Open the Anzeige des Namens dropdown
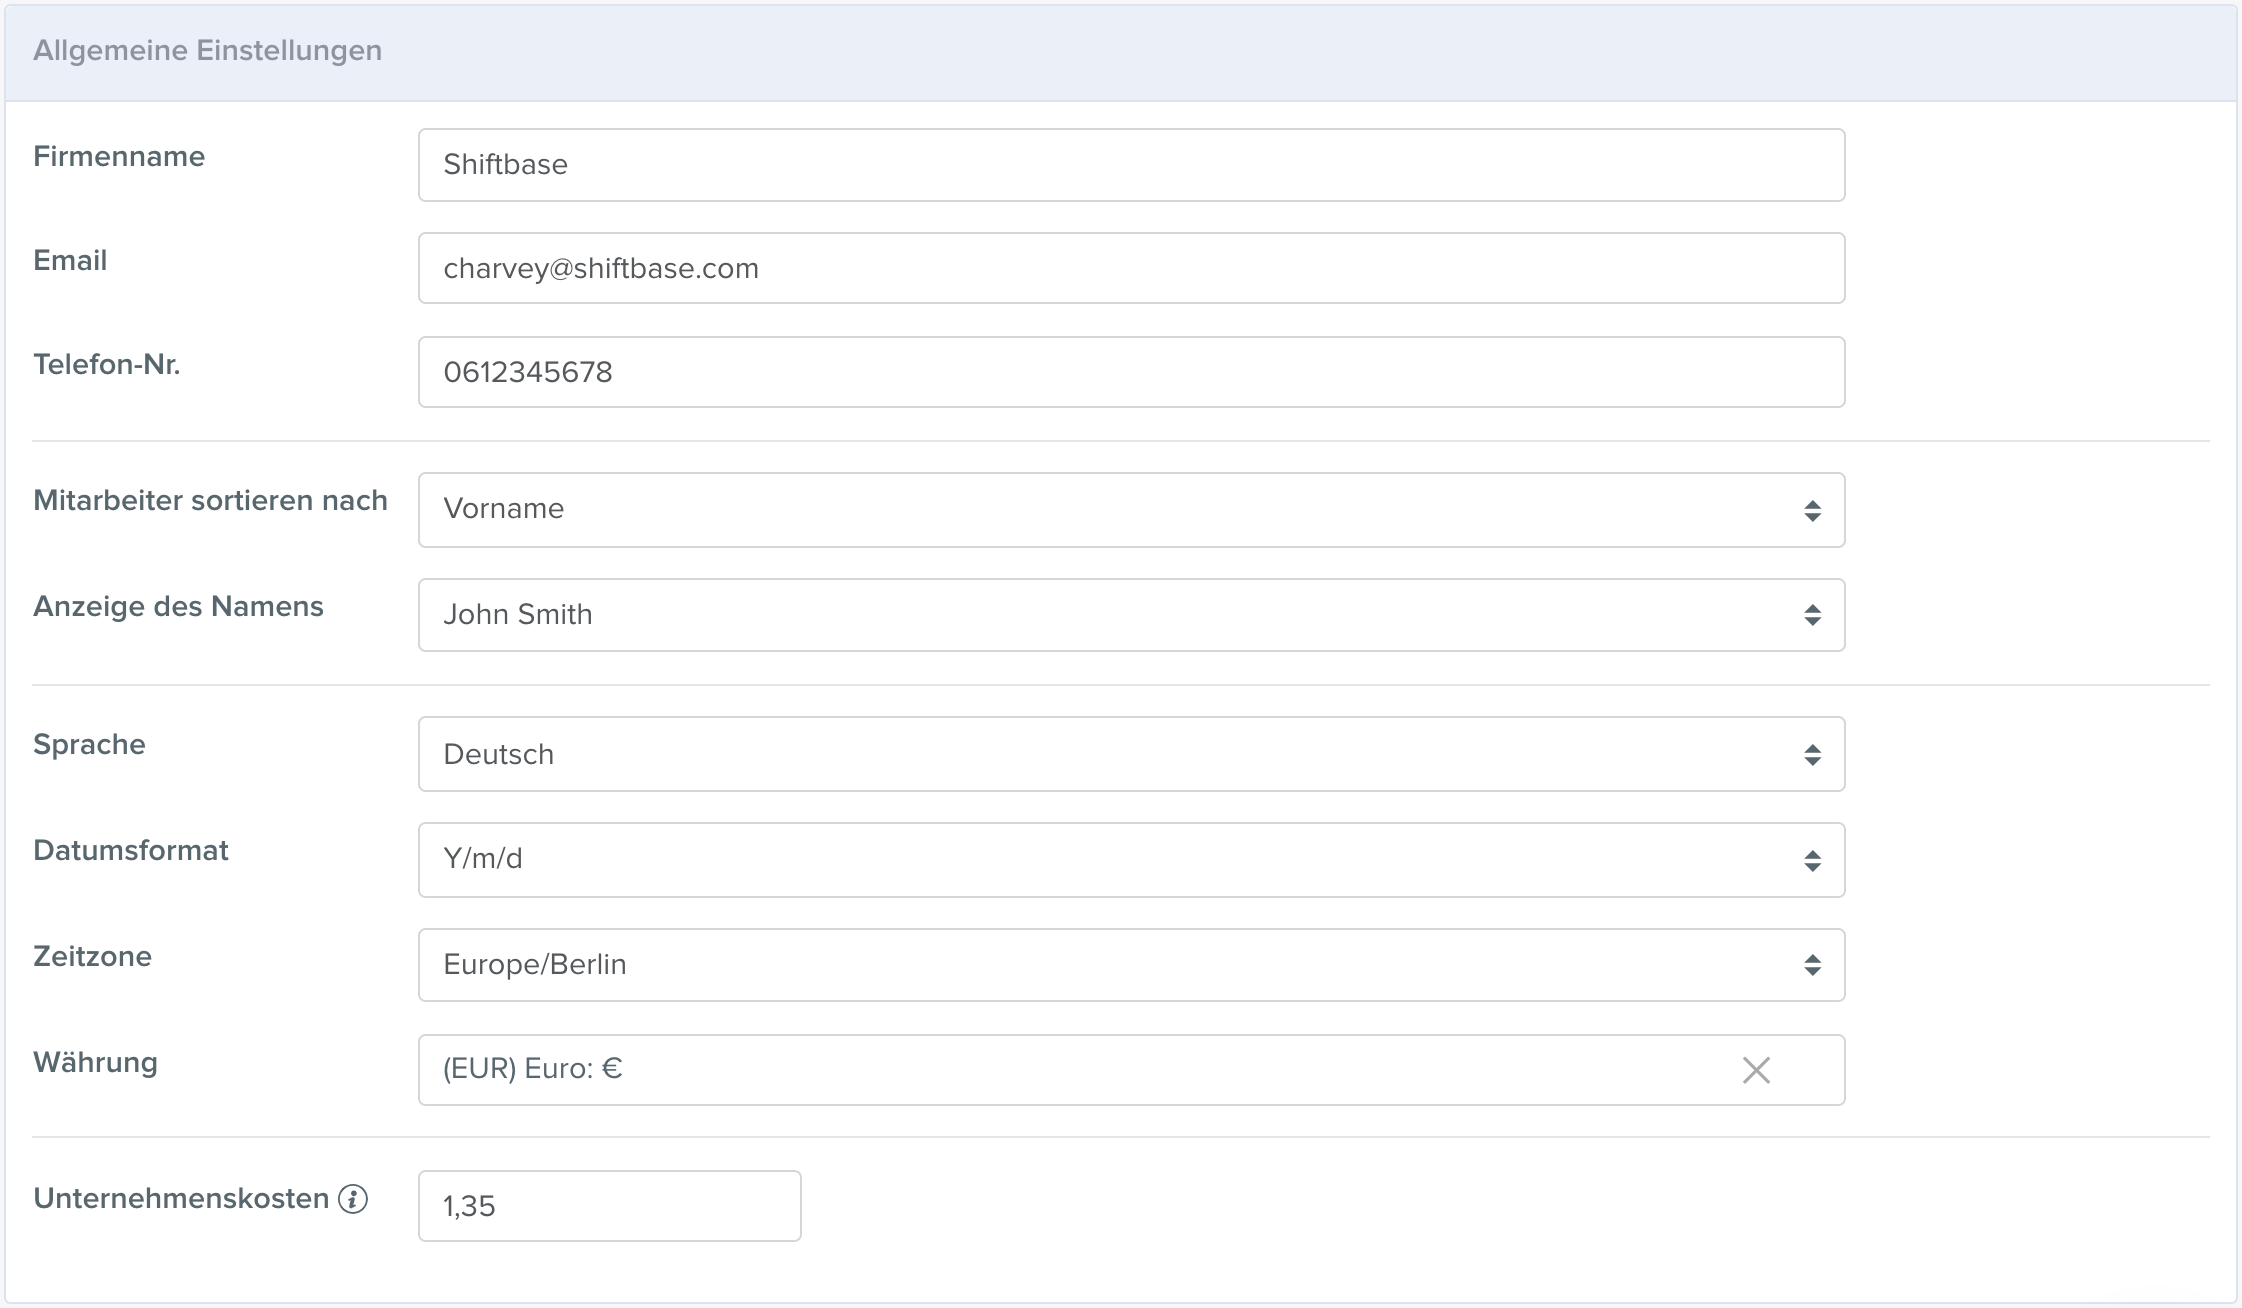 (x=1131, y=615)
